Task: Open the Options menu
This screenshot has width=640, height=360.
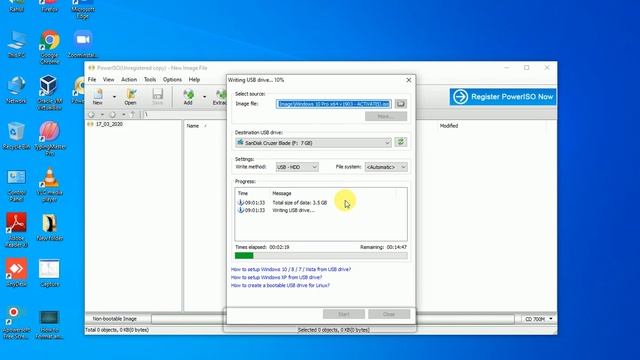Action: pyautogui.click(x=172, y=80)
